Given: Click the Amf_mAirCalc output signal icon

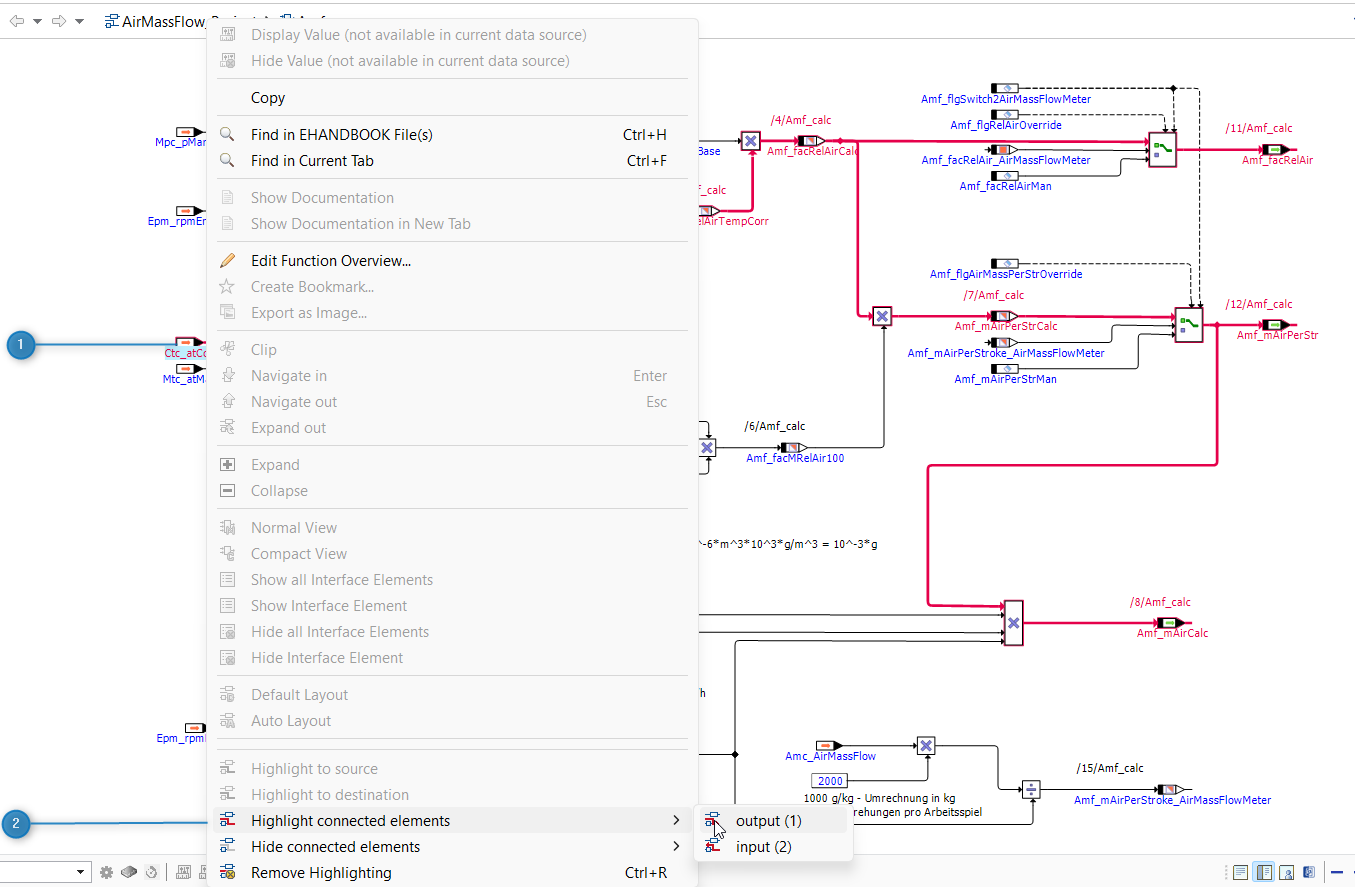Looking at the screenshot, I should (x=1171, y=623).
